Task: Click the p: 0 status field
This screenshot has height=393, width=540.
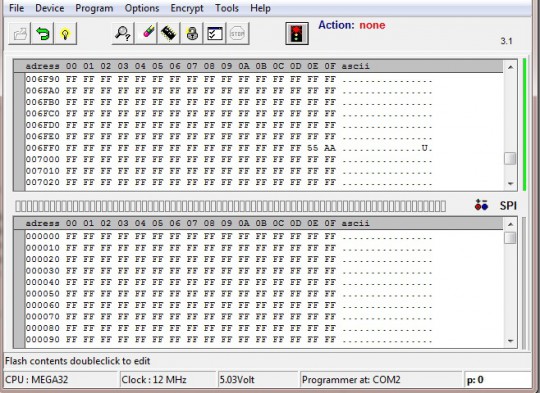Action: (x=498, y=380)
